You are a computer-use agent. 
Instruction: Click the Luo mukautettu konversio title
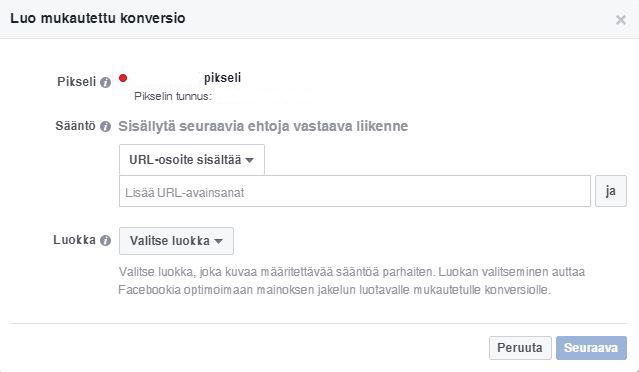tap(98, 18)
